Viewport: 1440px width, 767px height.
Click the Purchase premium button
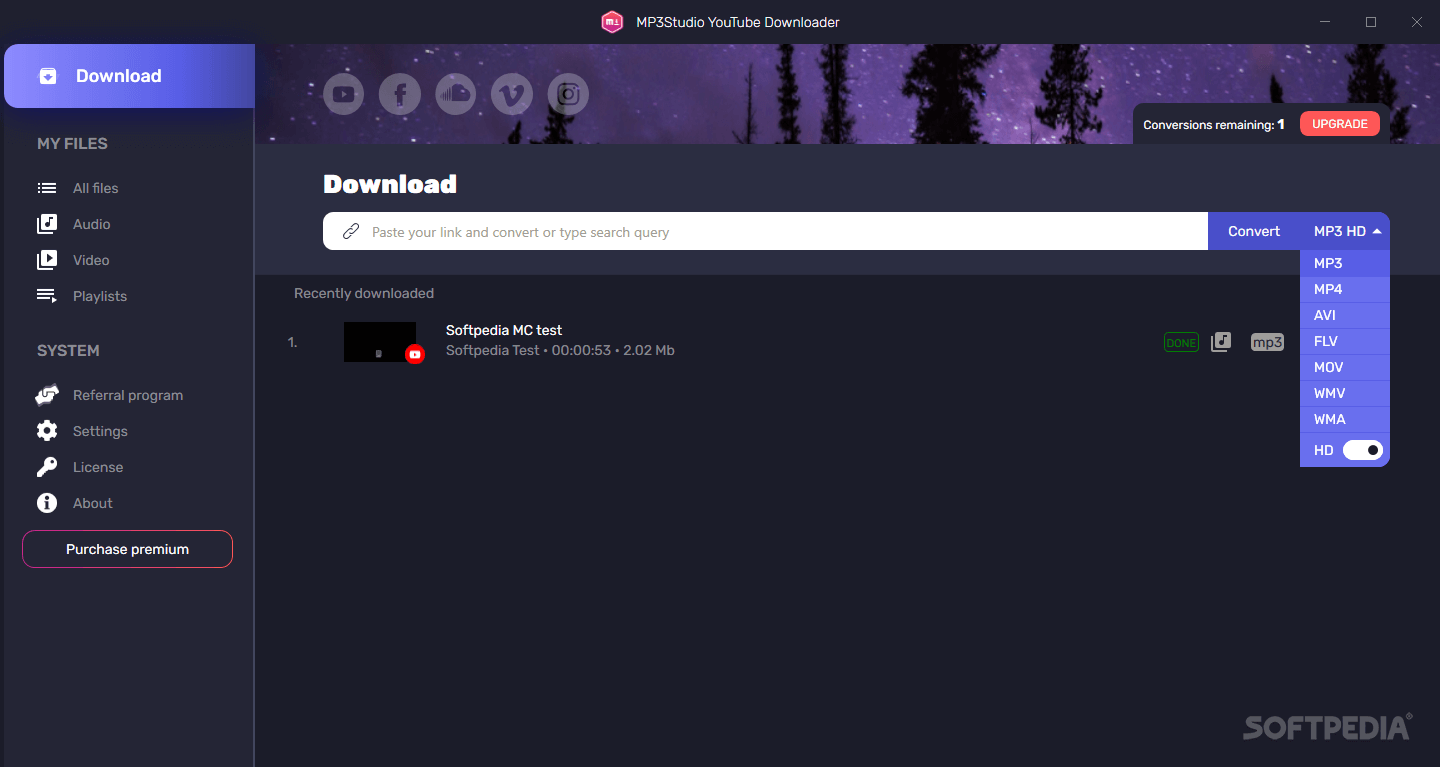coord(127,549)
